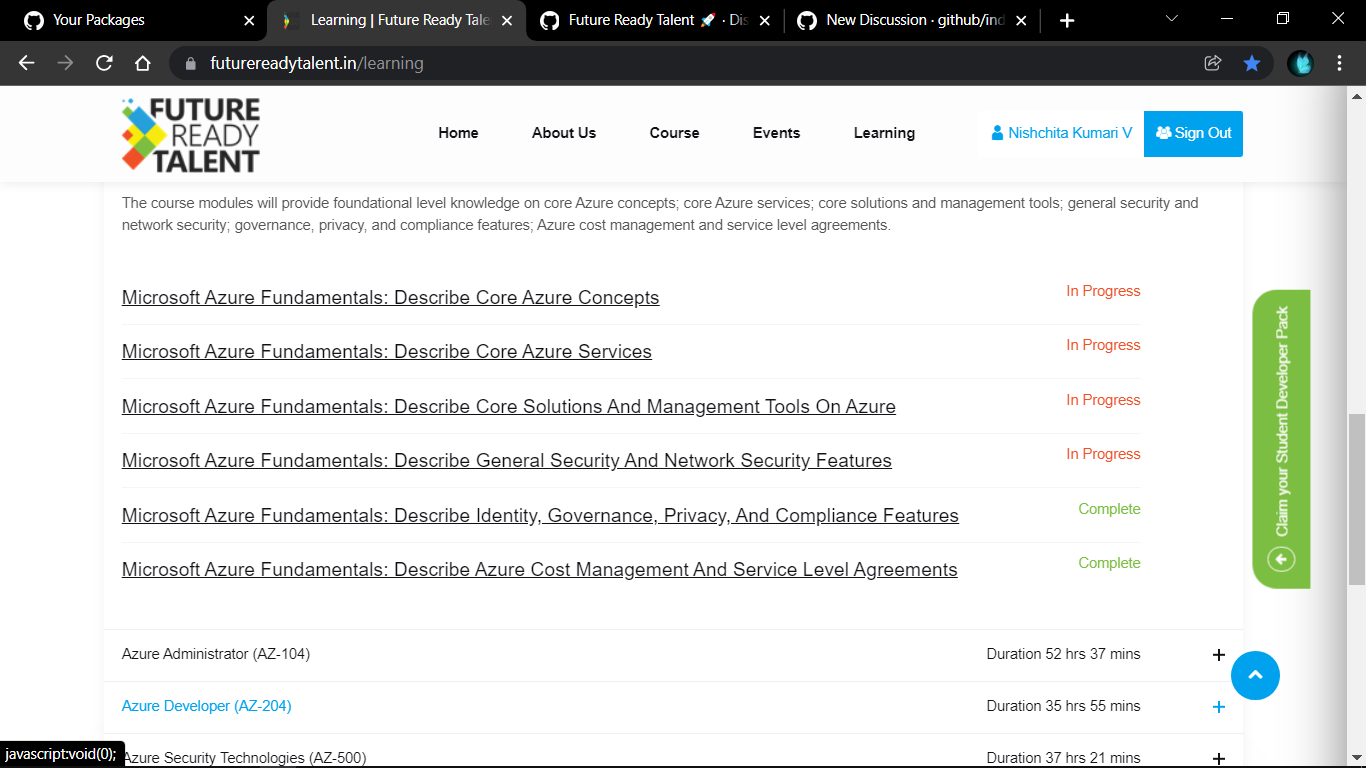
Task: Open the browser profile avatar
Action: point(1300,63)
